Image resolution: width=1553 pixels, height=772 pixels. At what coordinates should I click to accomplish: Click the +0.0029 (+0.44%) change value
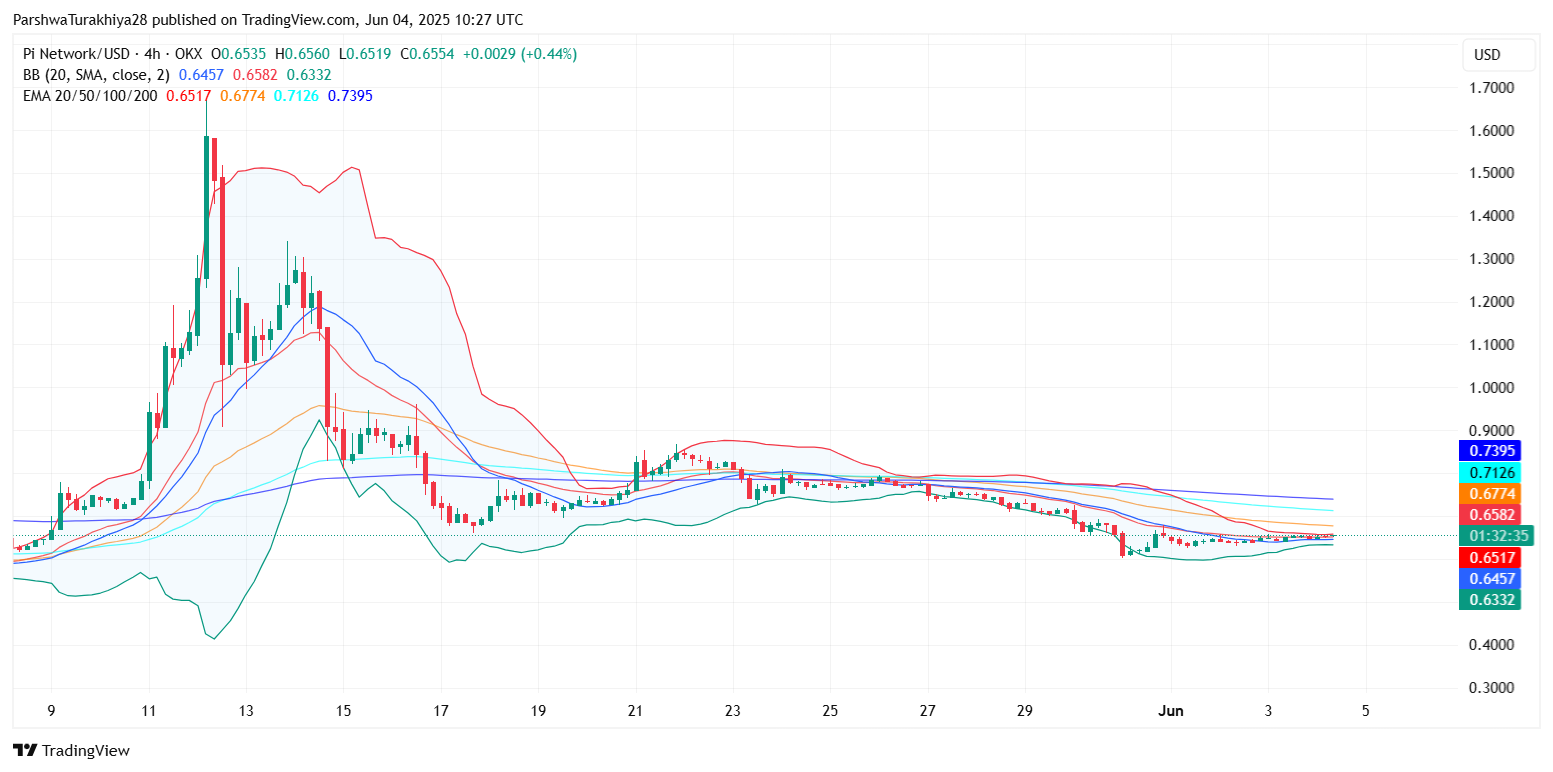click(x=521, y=54)
